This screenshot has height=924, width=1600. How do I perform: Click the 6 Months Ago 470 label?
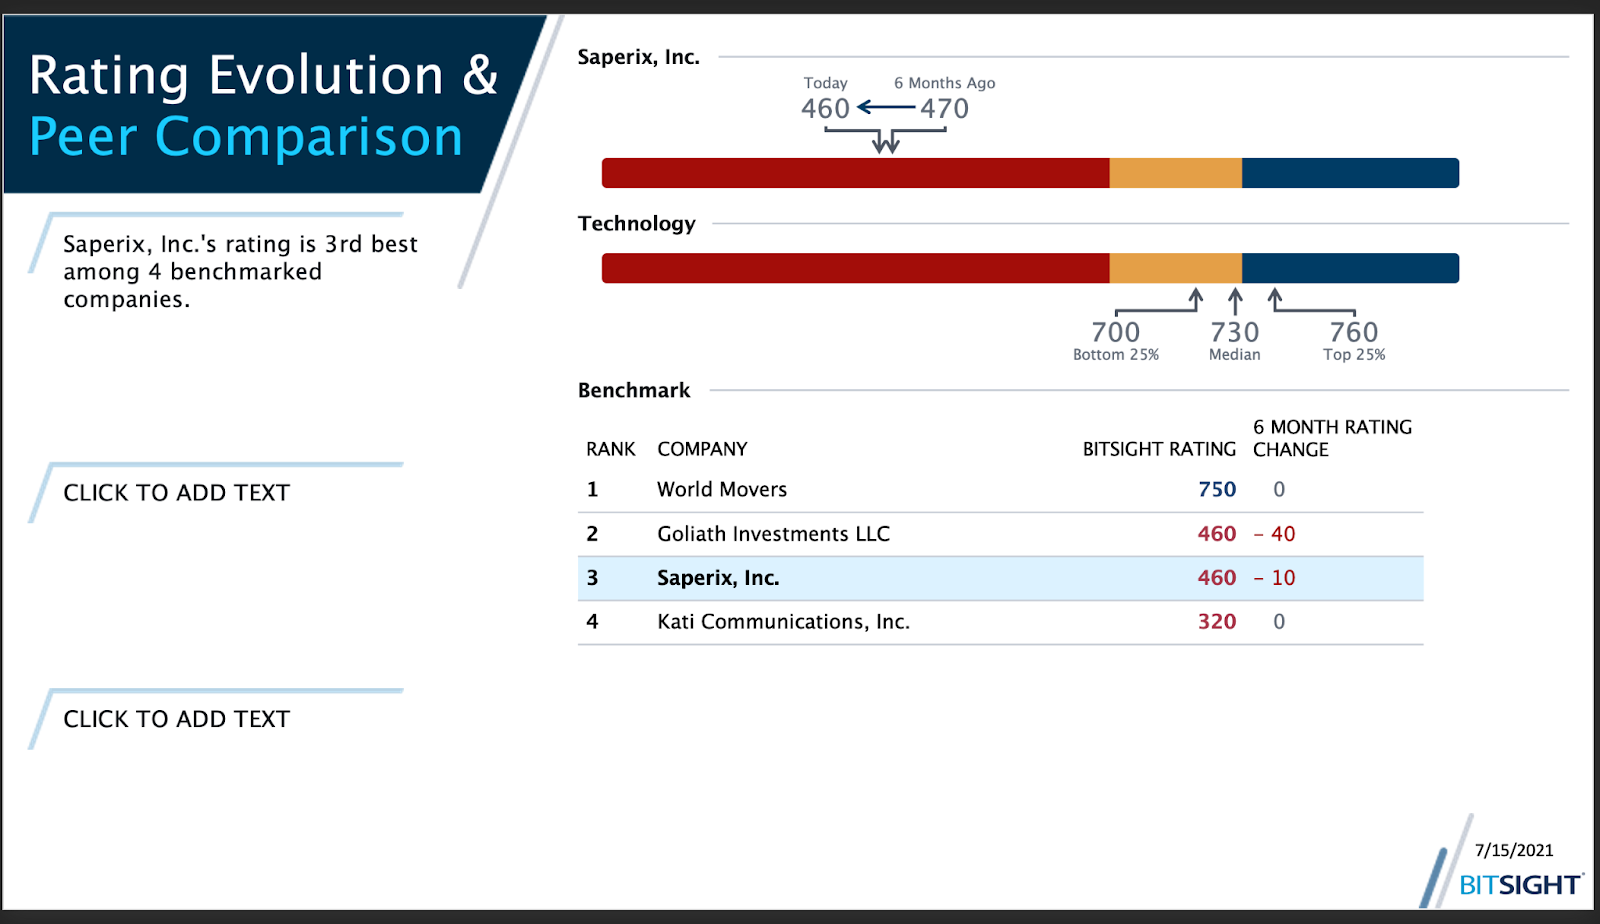point(943,109)
